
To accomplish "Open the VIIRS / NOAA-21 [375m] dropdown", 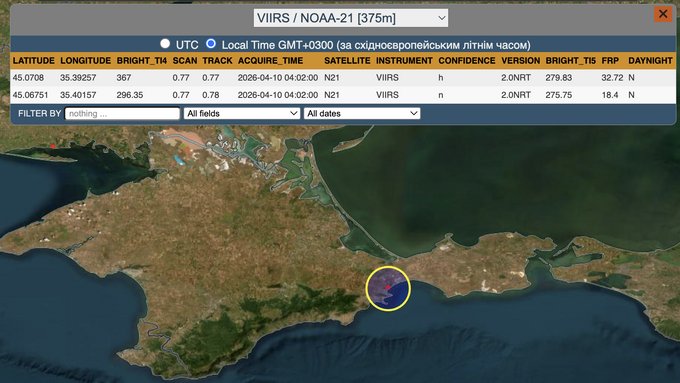I will pos(351,18).
